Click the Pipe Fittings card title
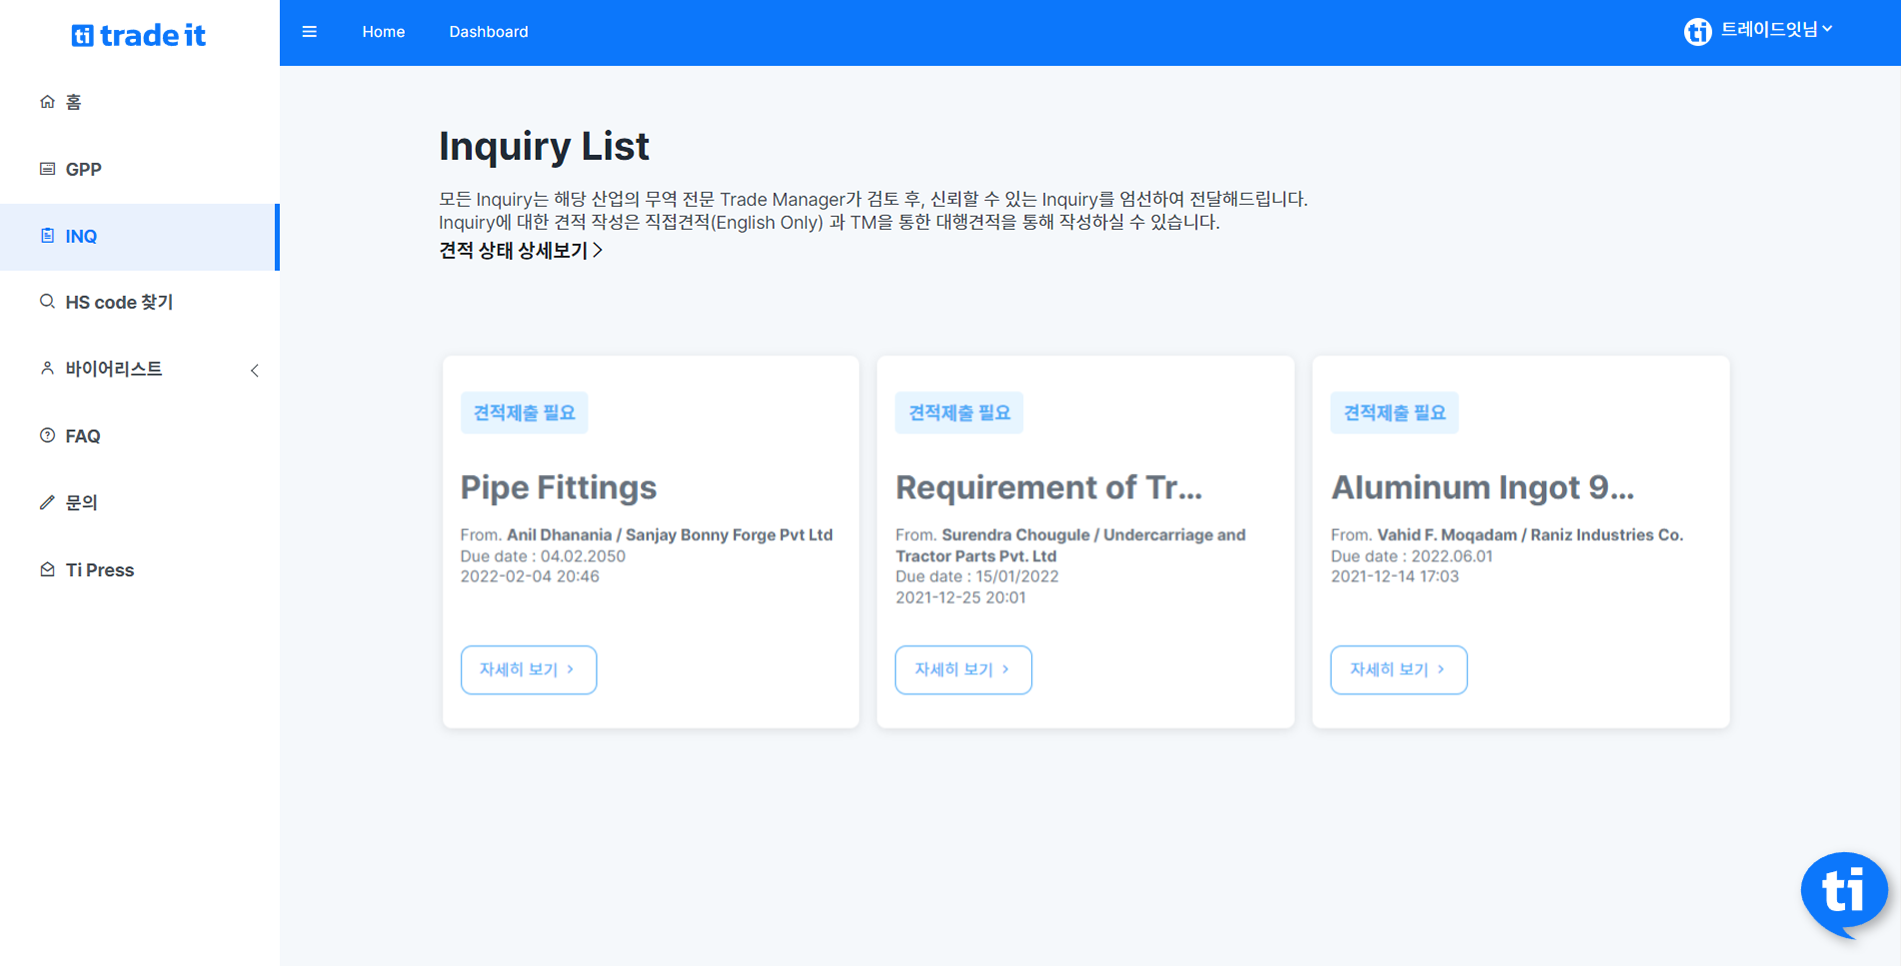Screen dimensions: 1901x966 tap(558, 488)
